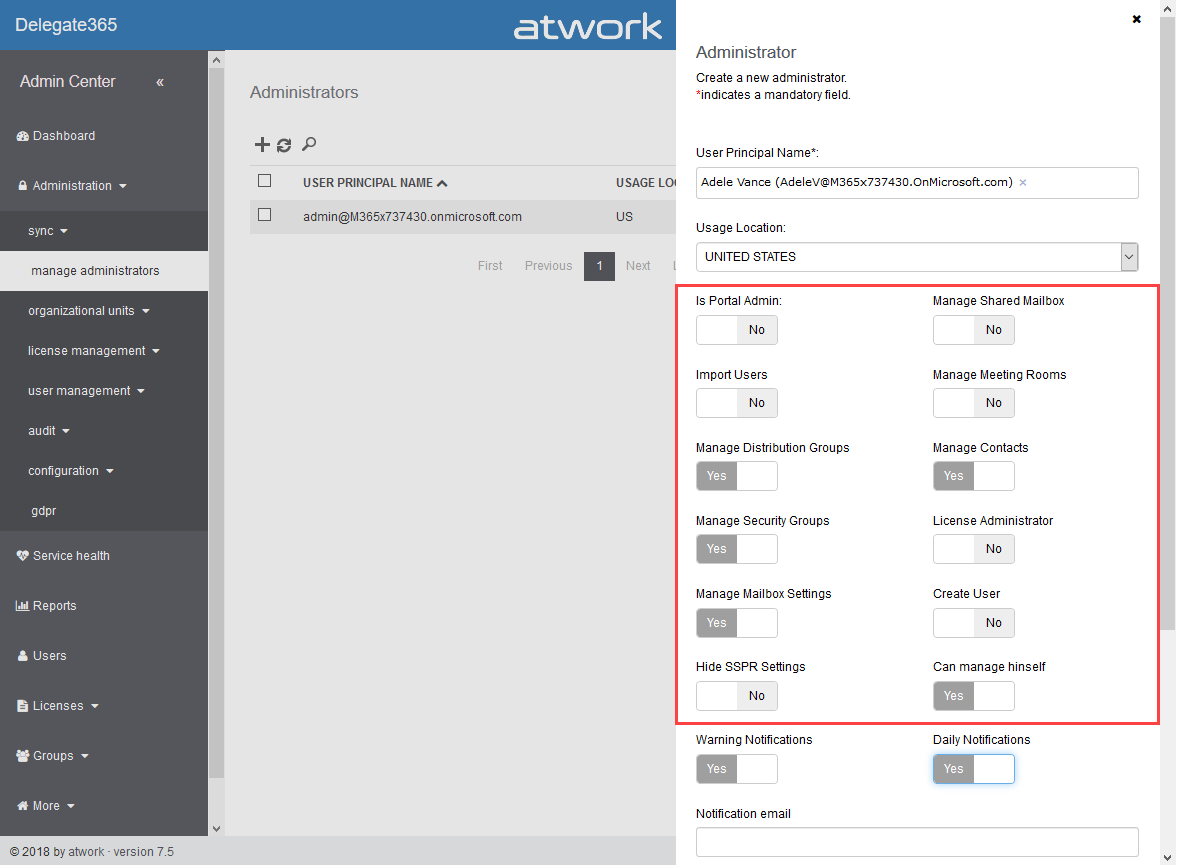
Task: Click the Delegate365 title link
Action: pyautogui.click(x=66, y=25)
